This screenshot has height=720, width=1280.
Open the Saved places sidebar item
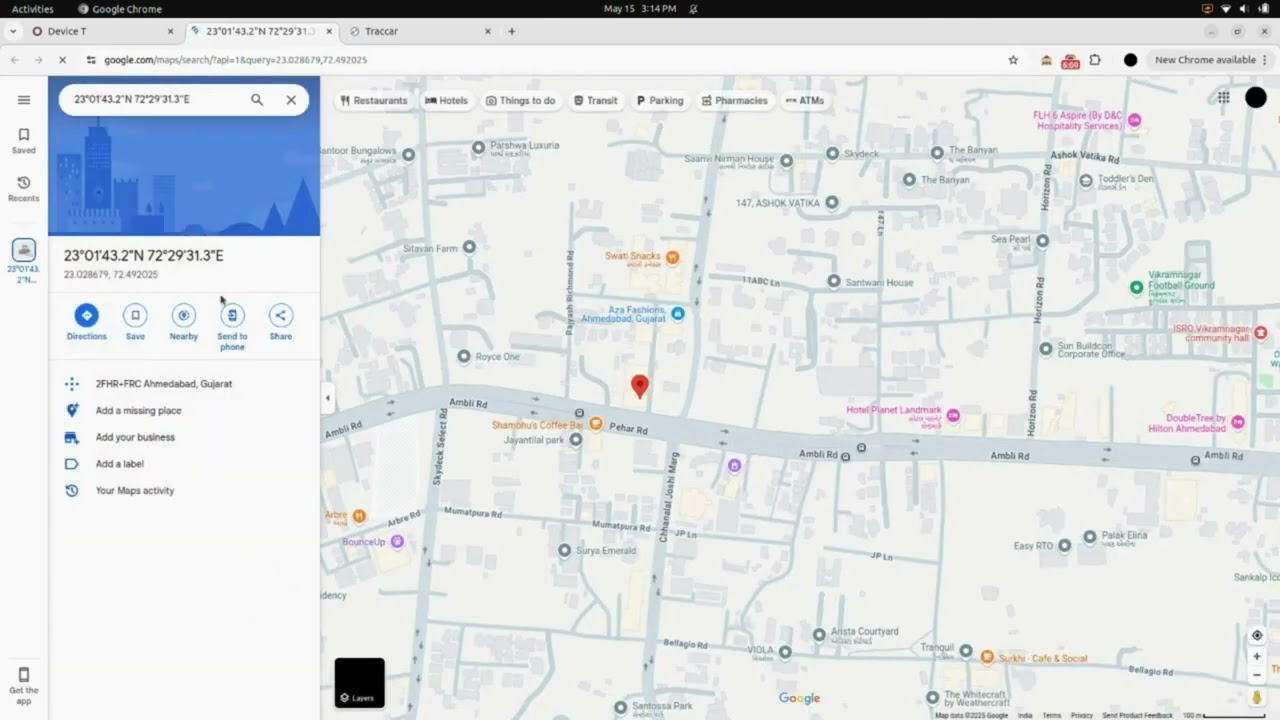24,141
